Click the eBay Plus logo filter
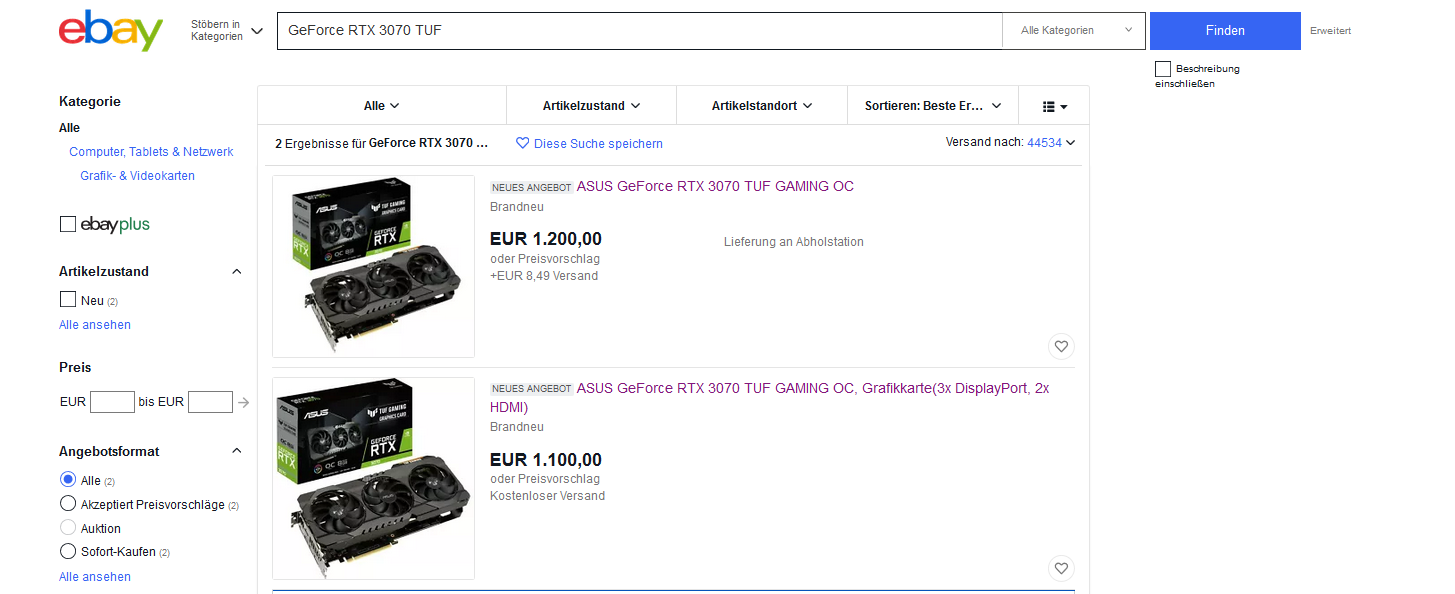Viewport: 1455px width, 594px height. (115, 224)
